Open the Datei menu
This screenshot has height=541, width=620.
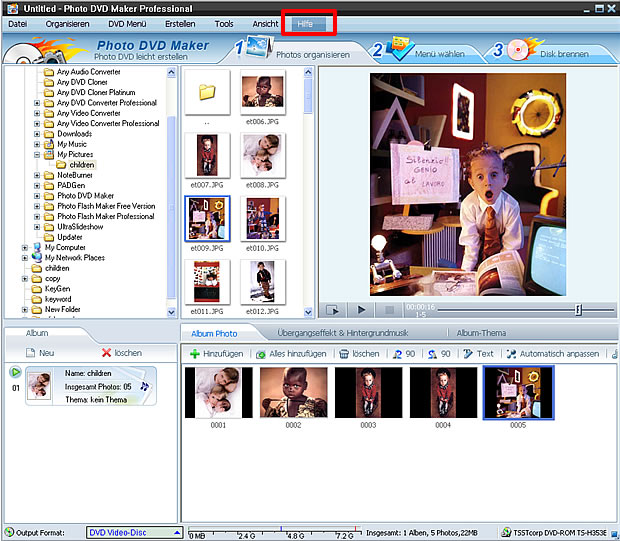point(18,24)
